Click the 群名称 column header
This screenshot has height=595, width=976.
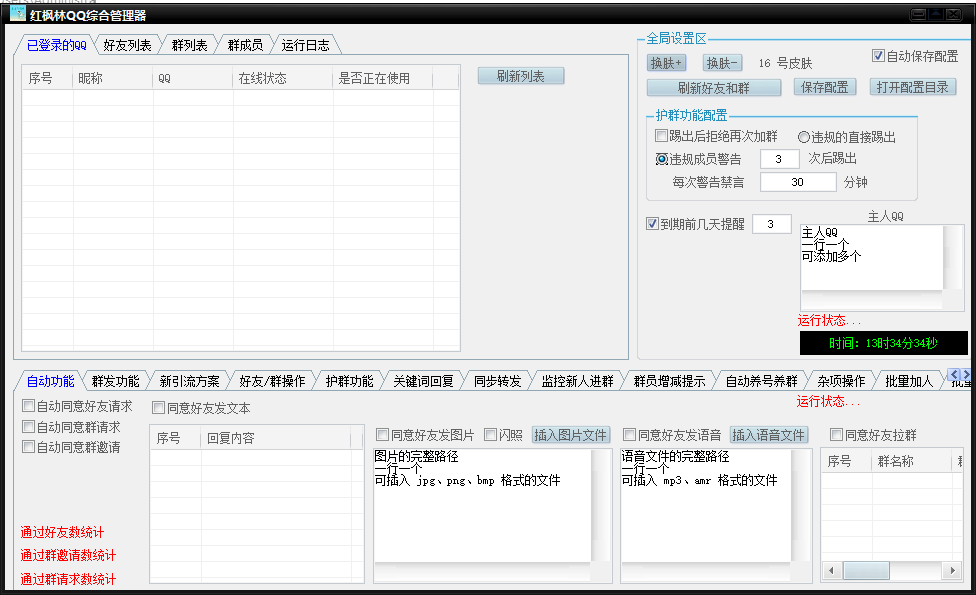coord(912,461)
